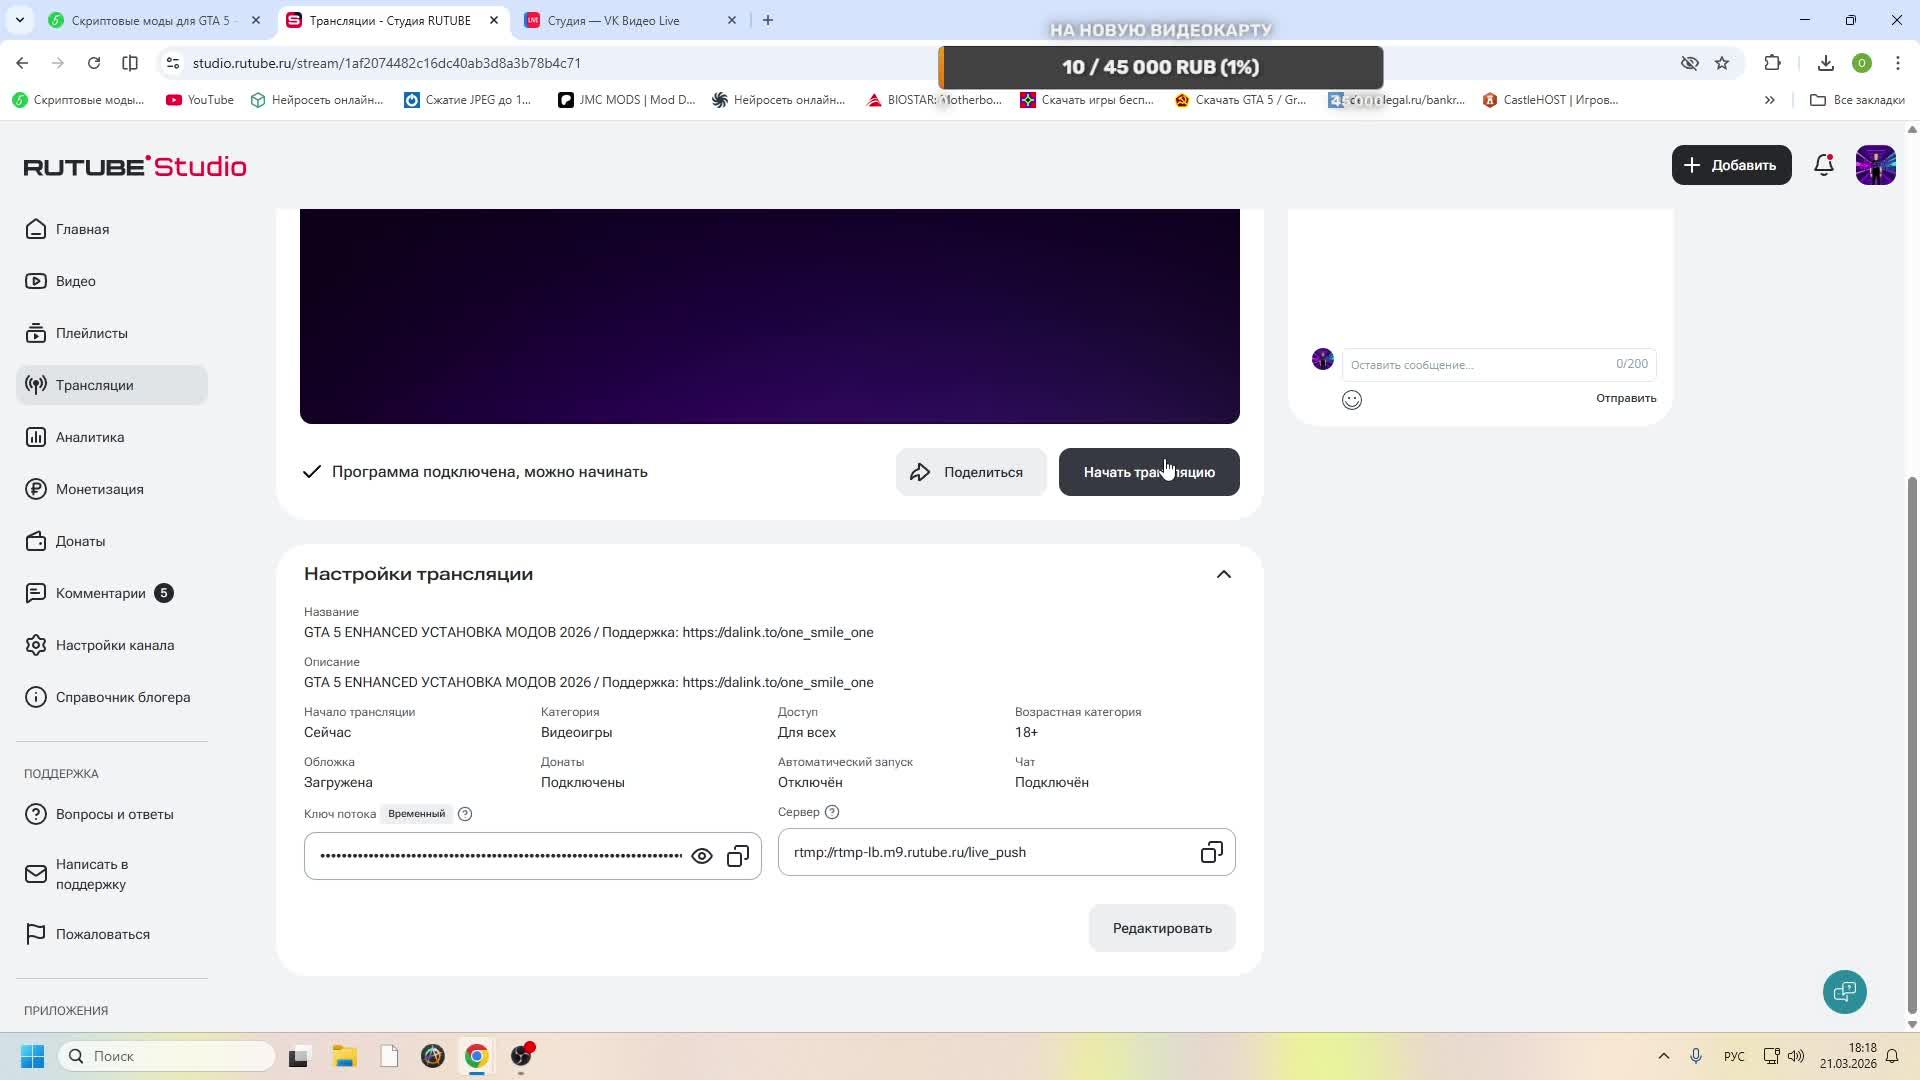
Task: Click stream key help question icon
Action: click(x=465, y=814)
